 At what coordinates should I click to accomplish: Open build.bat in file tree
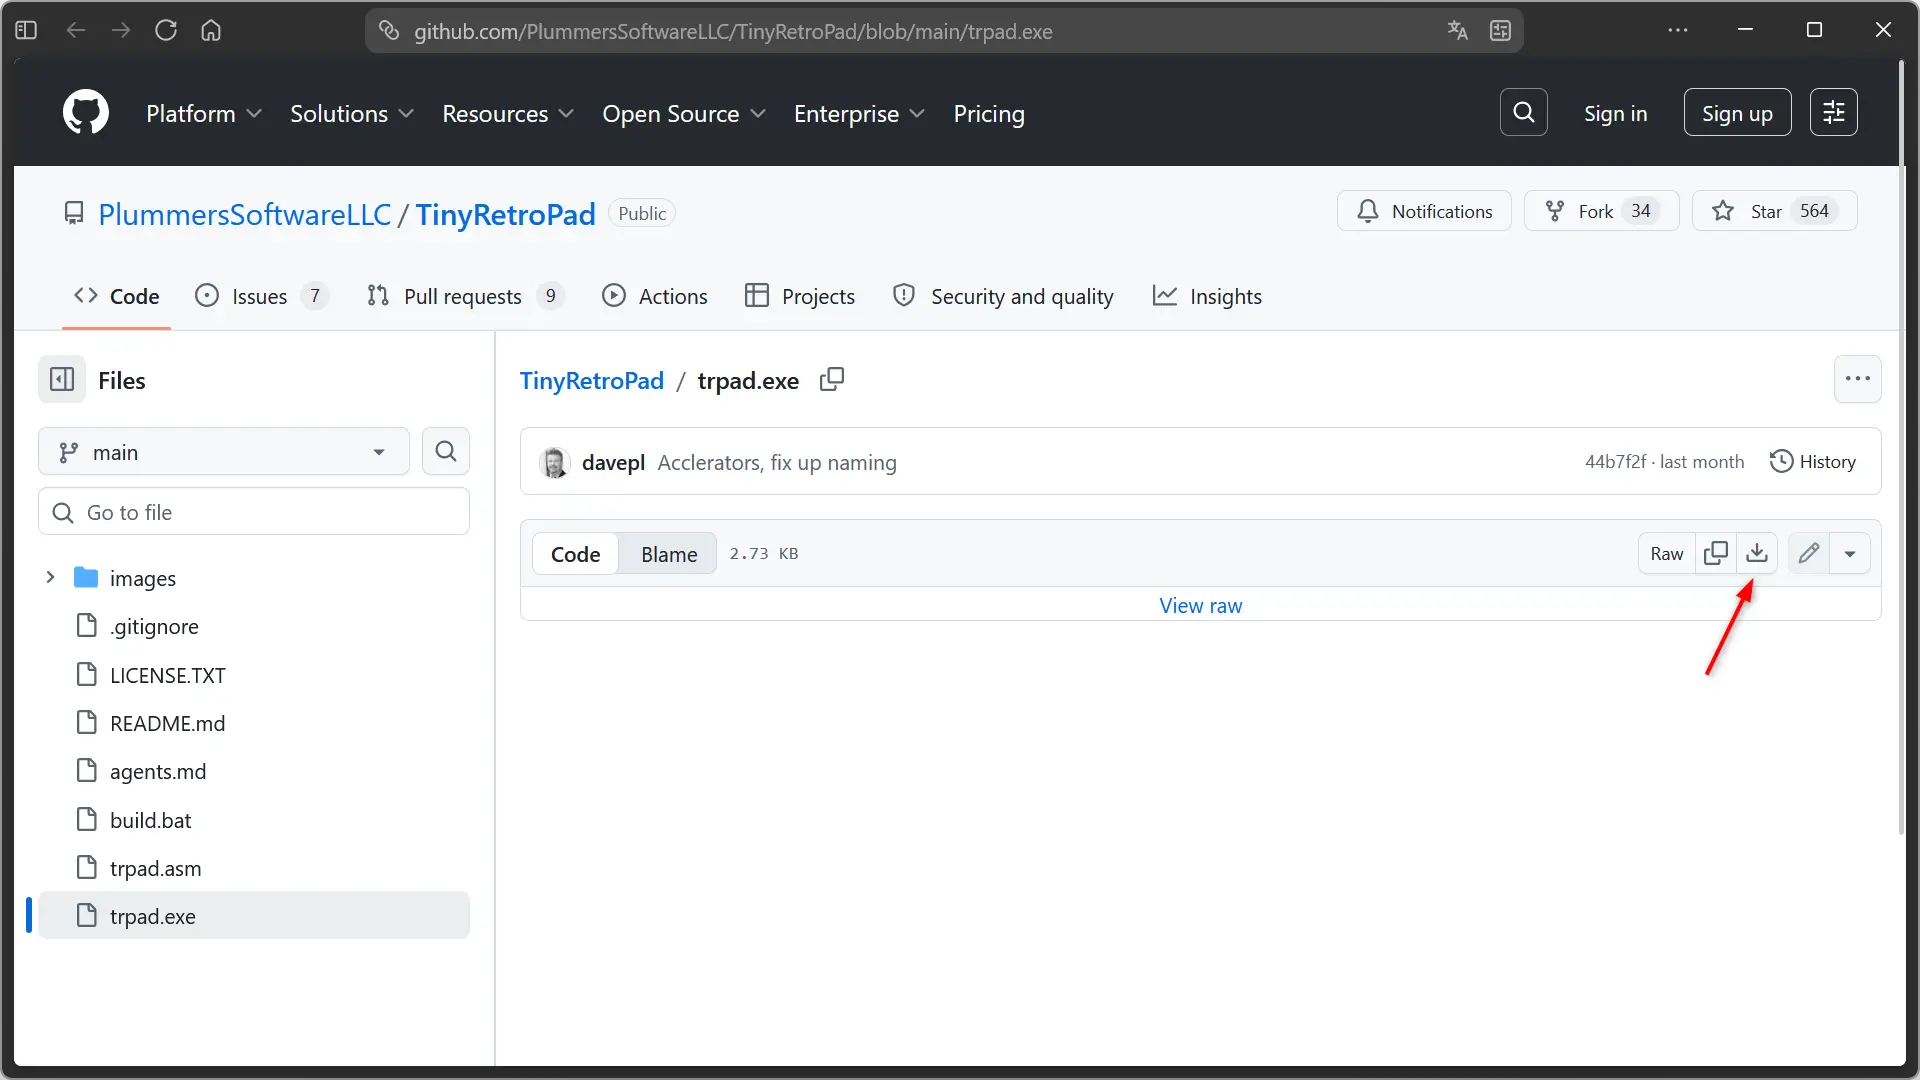coord(254,820)
